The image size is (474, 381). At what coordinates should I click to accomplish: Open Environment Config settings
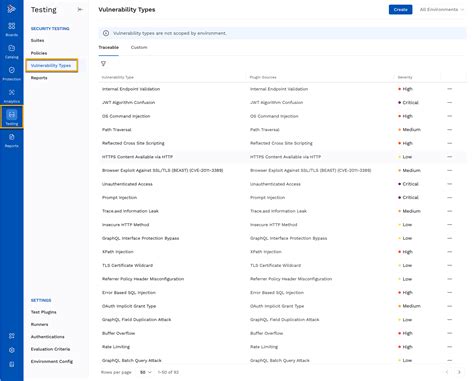[52, 361]
